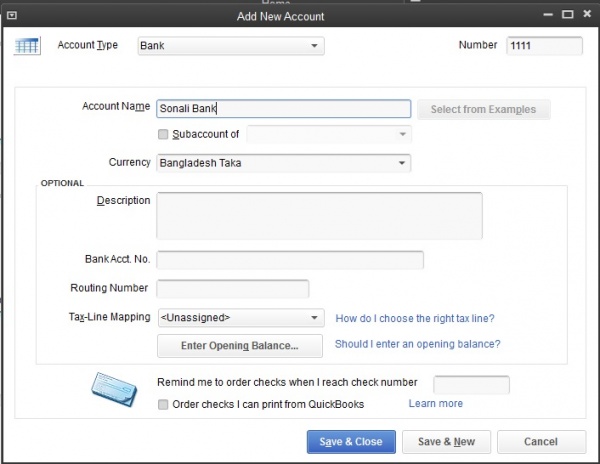This screenshot has width=600, height=464.
Task: Click the Save & Close button
Action: 351,441
